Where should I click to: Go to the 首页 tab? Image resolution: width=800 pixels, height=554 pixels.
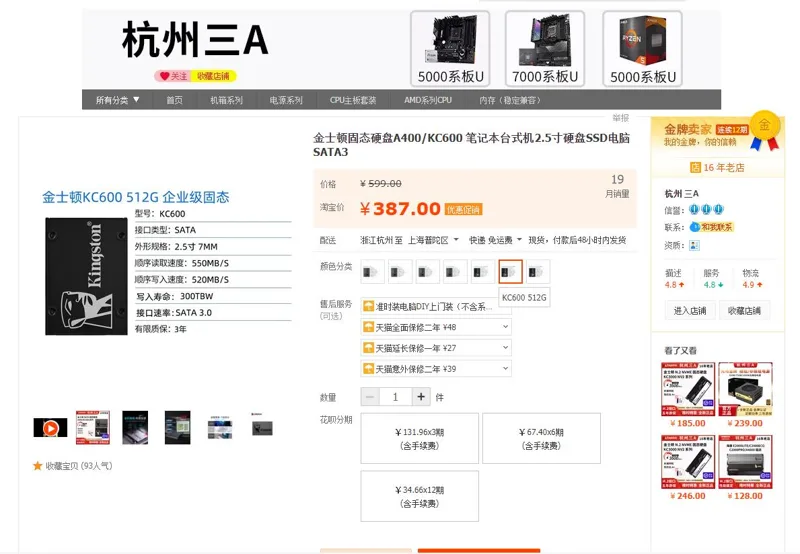tap(174, 100)
